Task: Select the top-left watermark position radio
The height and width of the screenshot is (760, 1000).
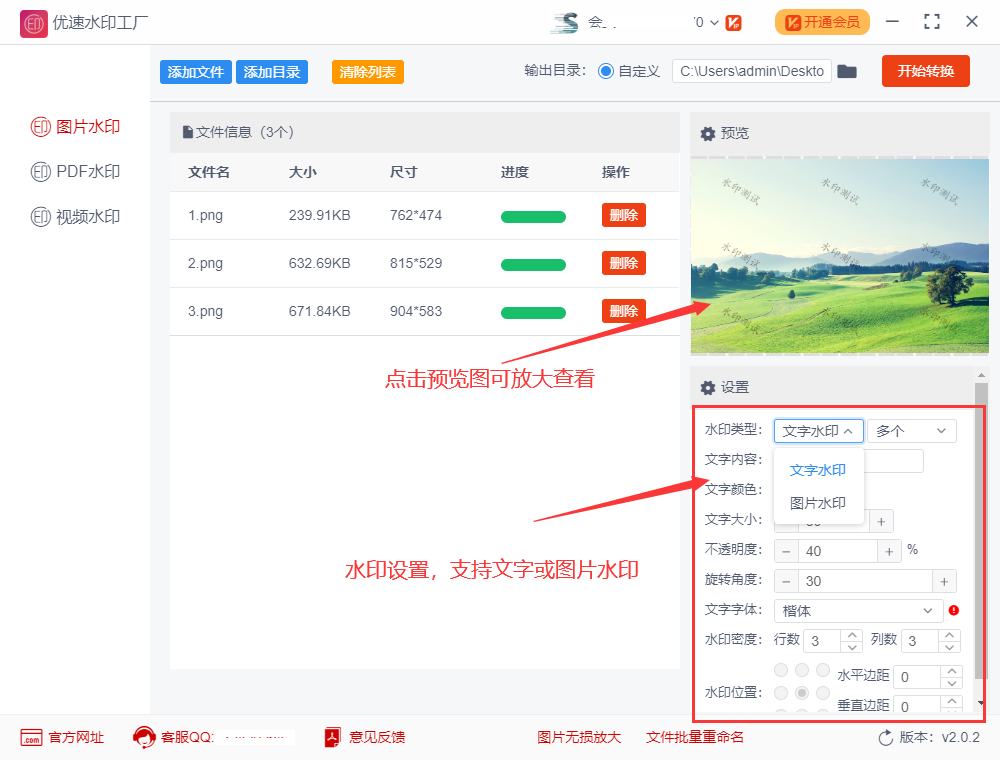Action: (780, 670)
